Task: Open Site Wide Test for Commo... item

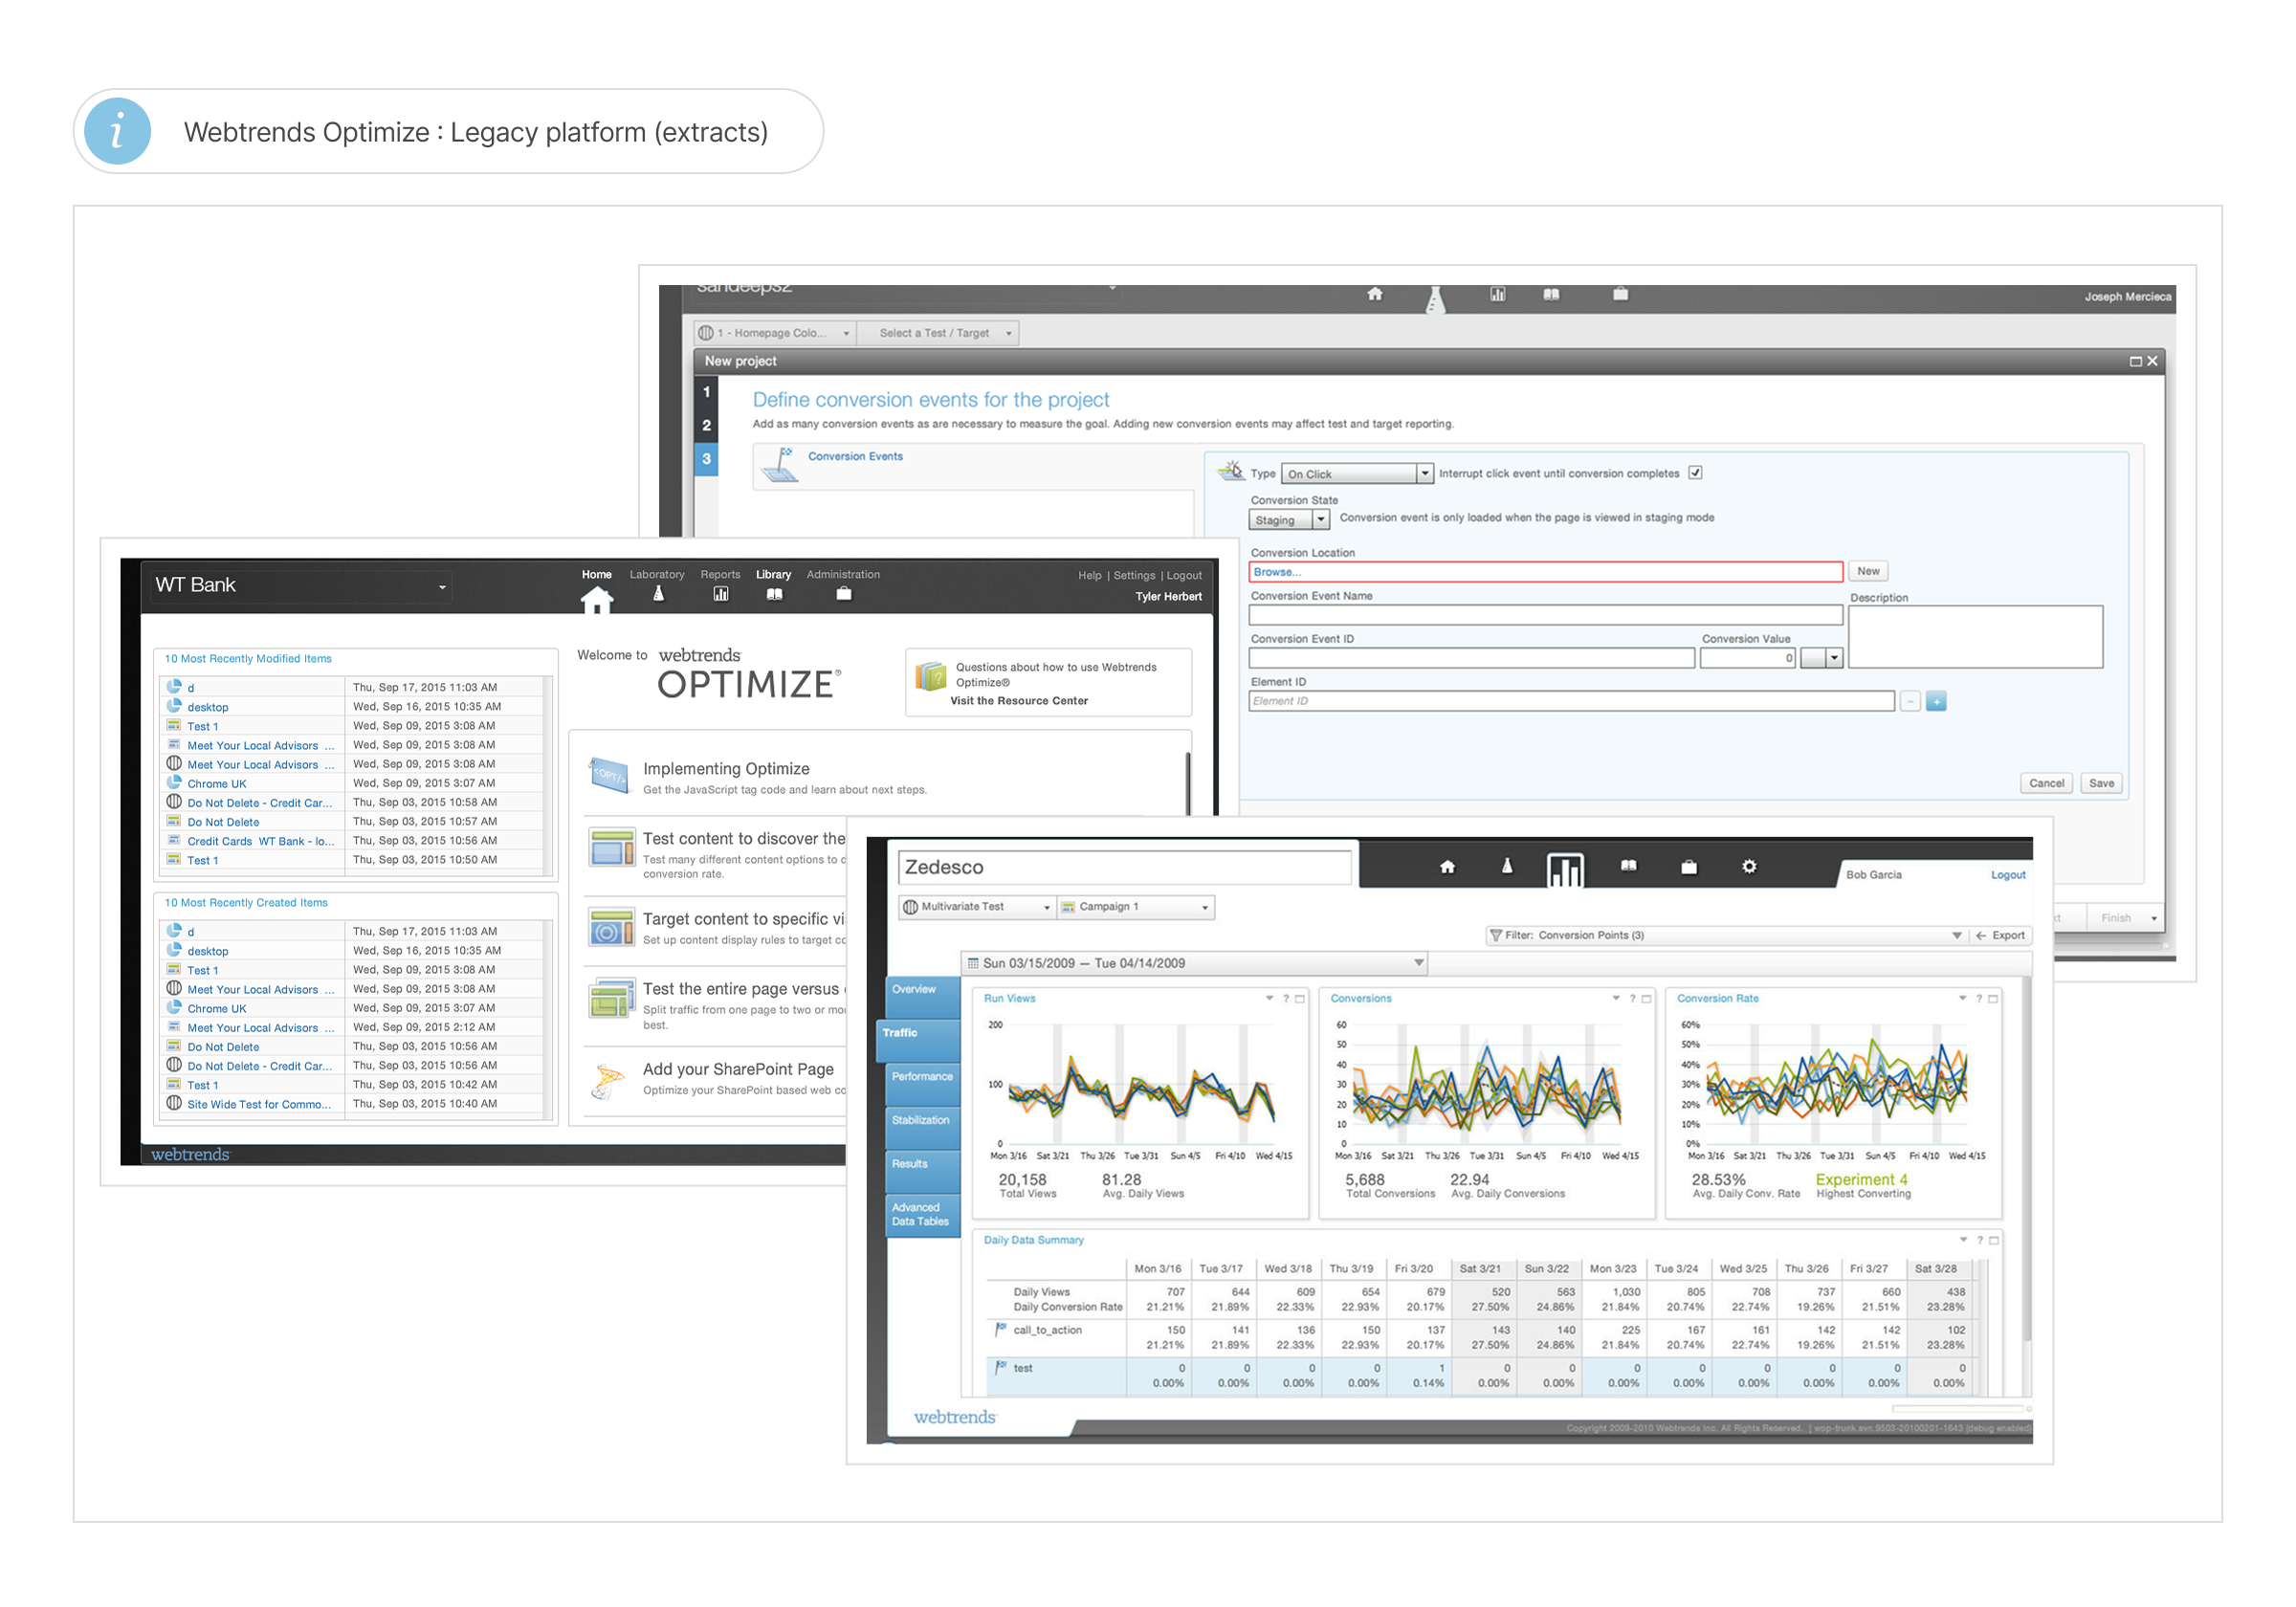Action: [x=259, y=1105]
